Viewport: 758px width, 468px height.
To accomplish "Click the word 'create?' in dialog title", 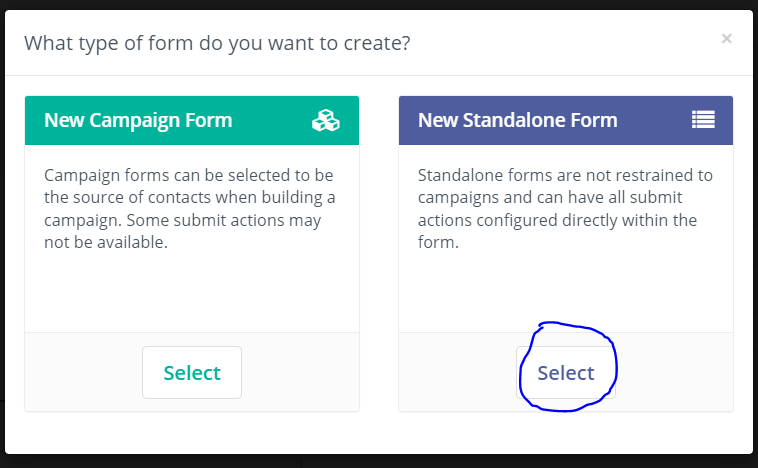I will 377,43.
